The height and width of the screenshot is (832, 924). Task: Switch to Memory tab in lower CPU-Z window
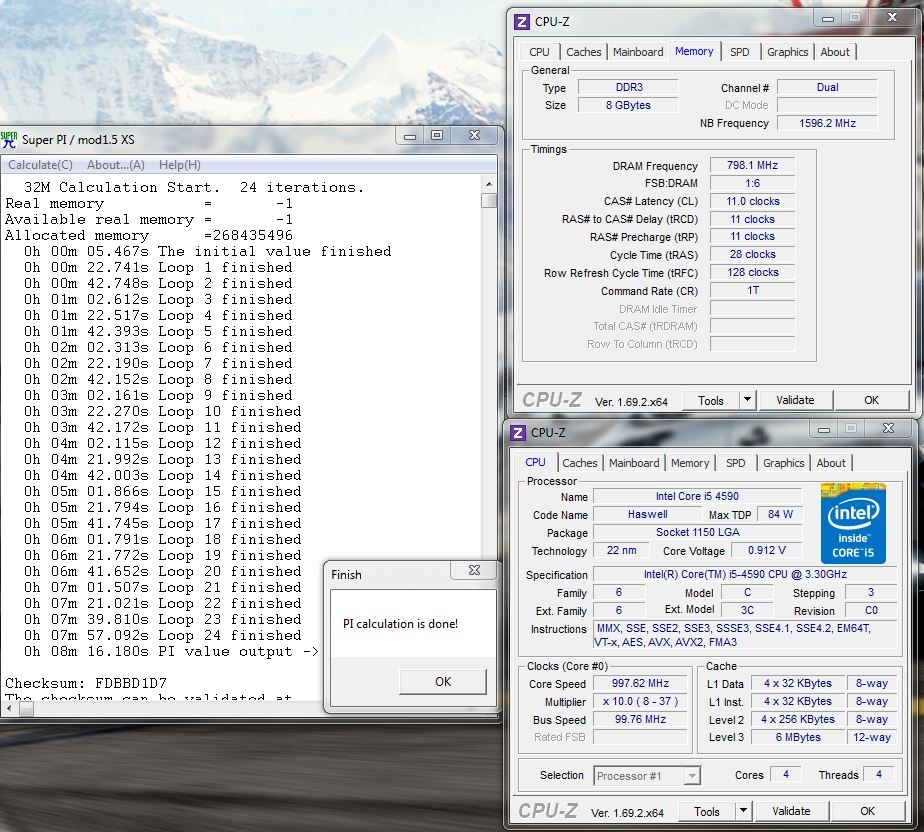pyautogui.click(x=690, y=463)
